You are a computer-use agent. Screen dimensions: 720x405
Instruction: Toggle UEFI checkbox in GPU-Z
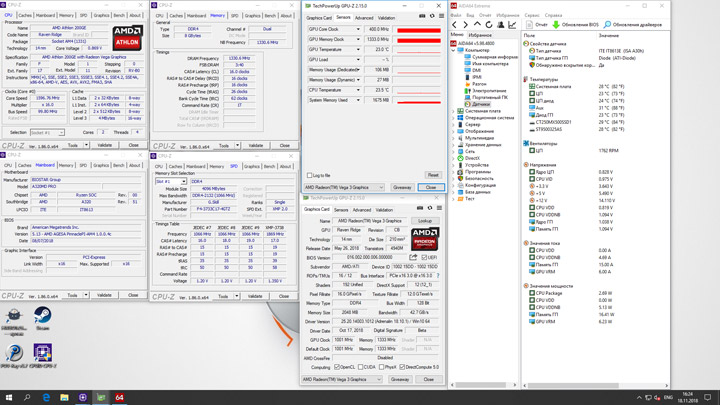tap(424, 258)
